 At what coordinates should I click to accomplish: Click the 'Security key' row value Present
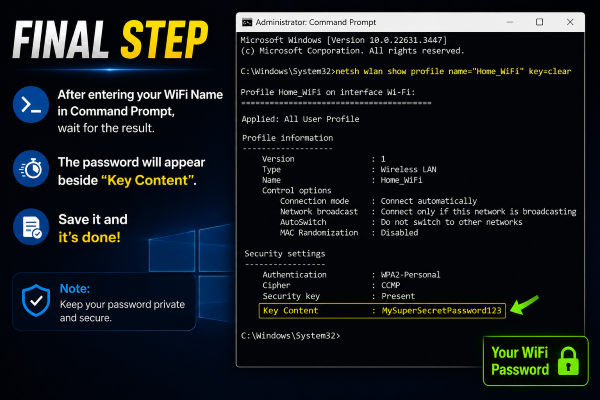click(398, 296)
